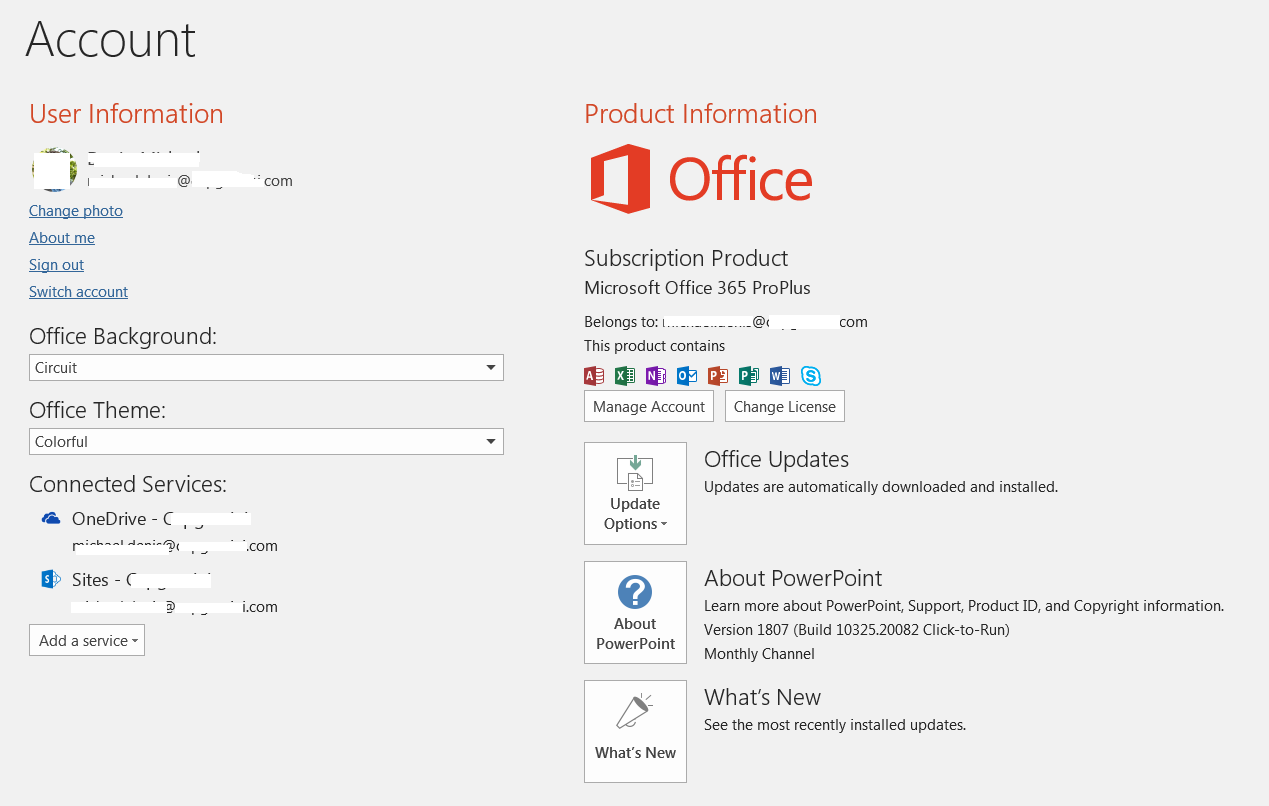Image resolution: width=1269 pixels, height=806 pixels.
Task: Click the Word product icon
Action: tap(780, 376)
